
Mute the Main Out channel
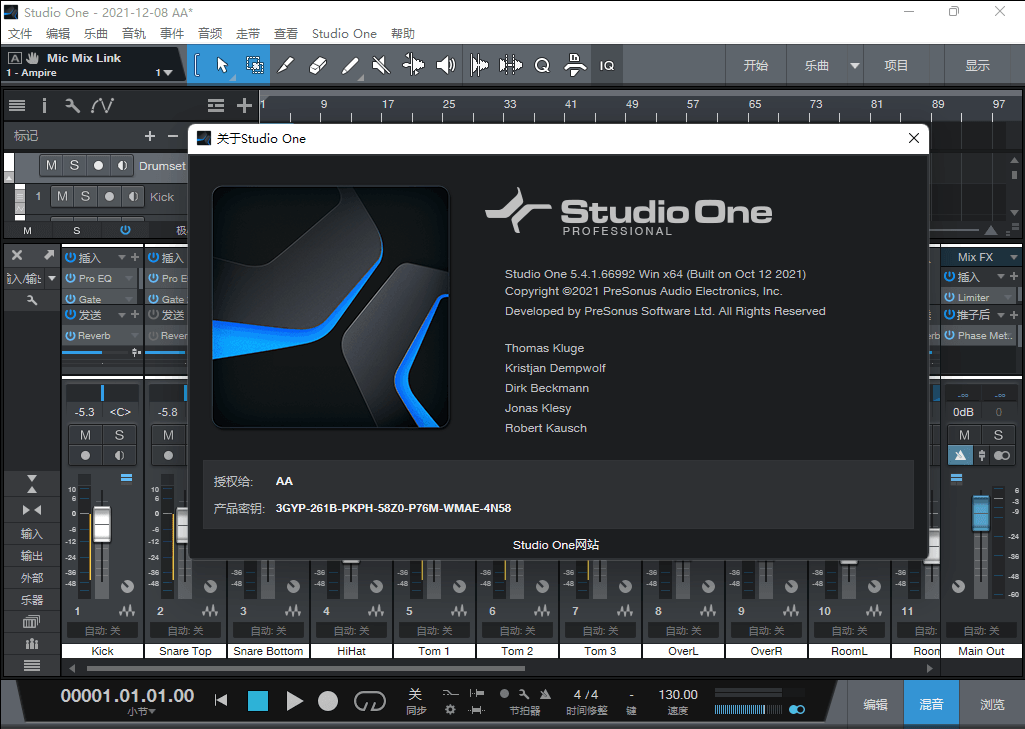[x=964, y=435]
